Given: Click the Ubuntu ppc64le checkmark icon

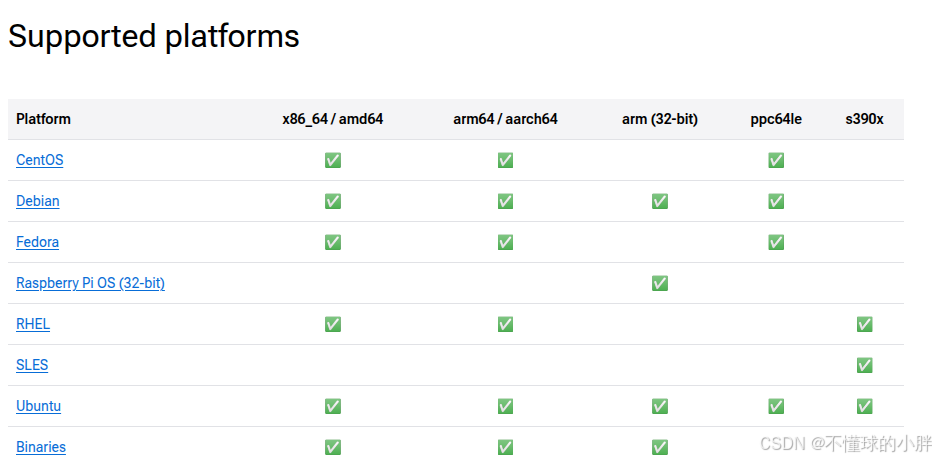Looking at the screenshot, I should point(776,406).
